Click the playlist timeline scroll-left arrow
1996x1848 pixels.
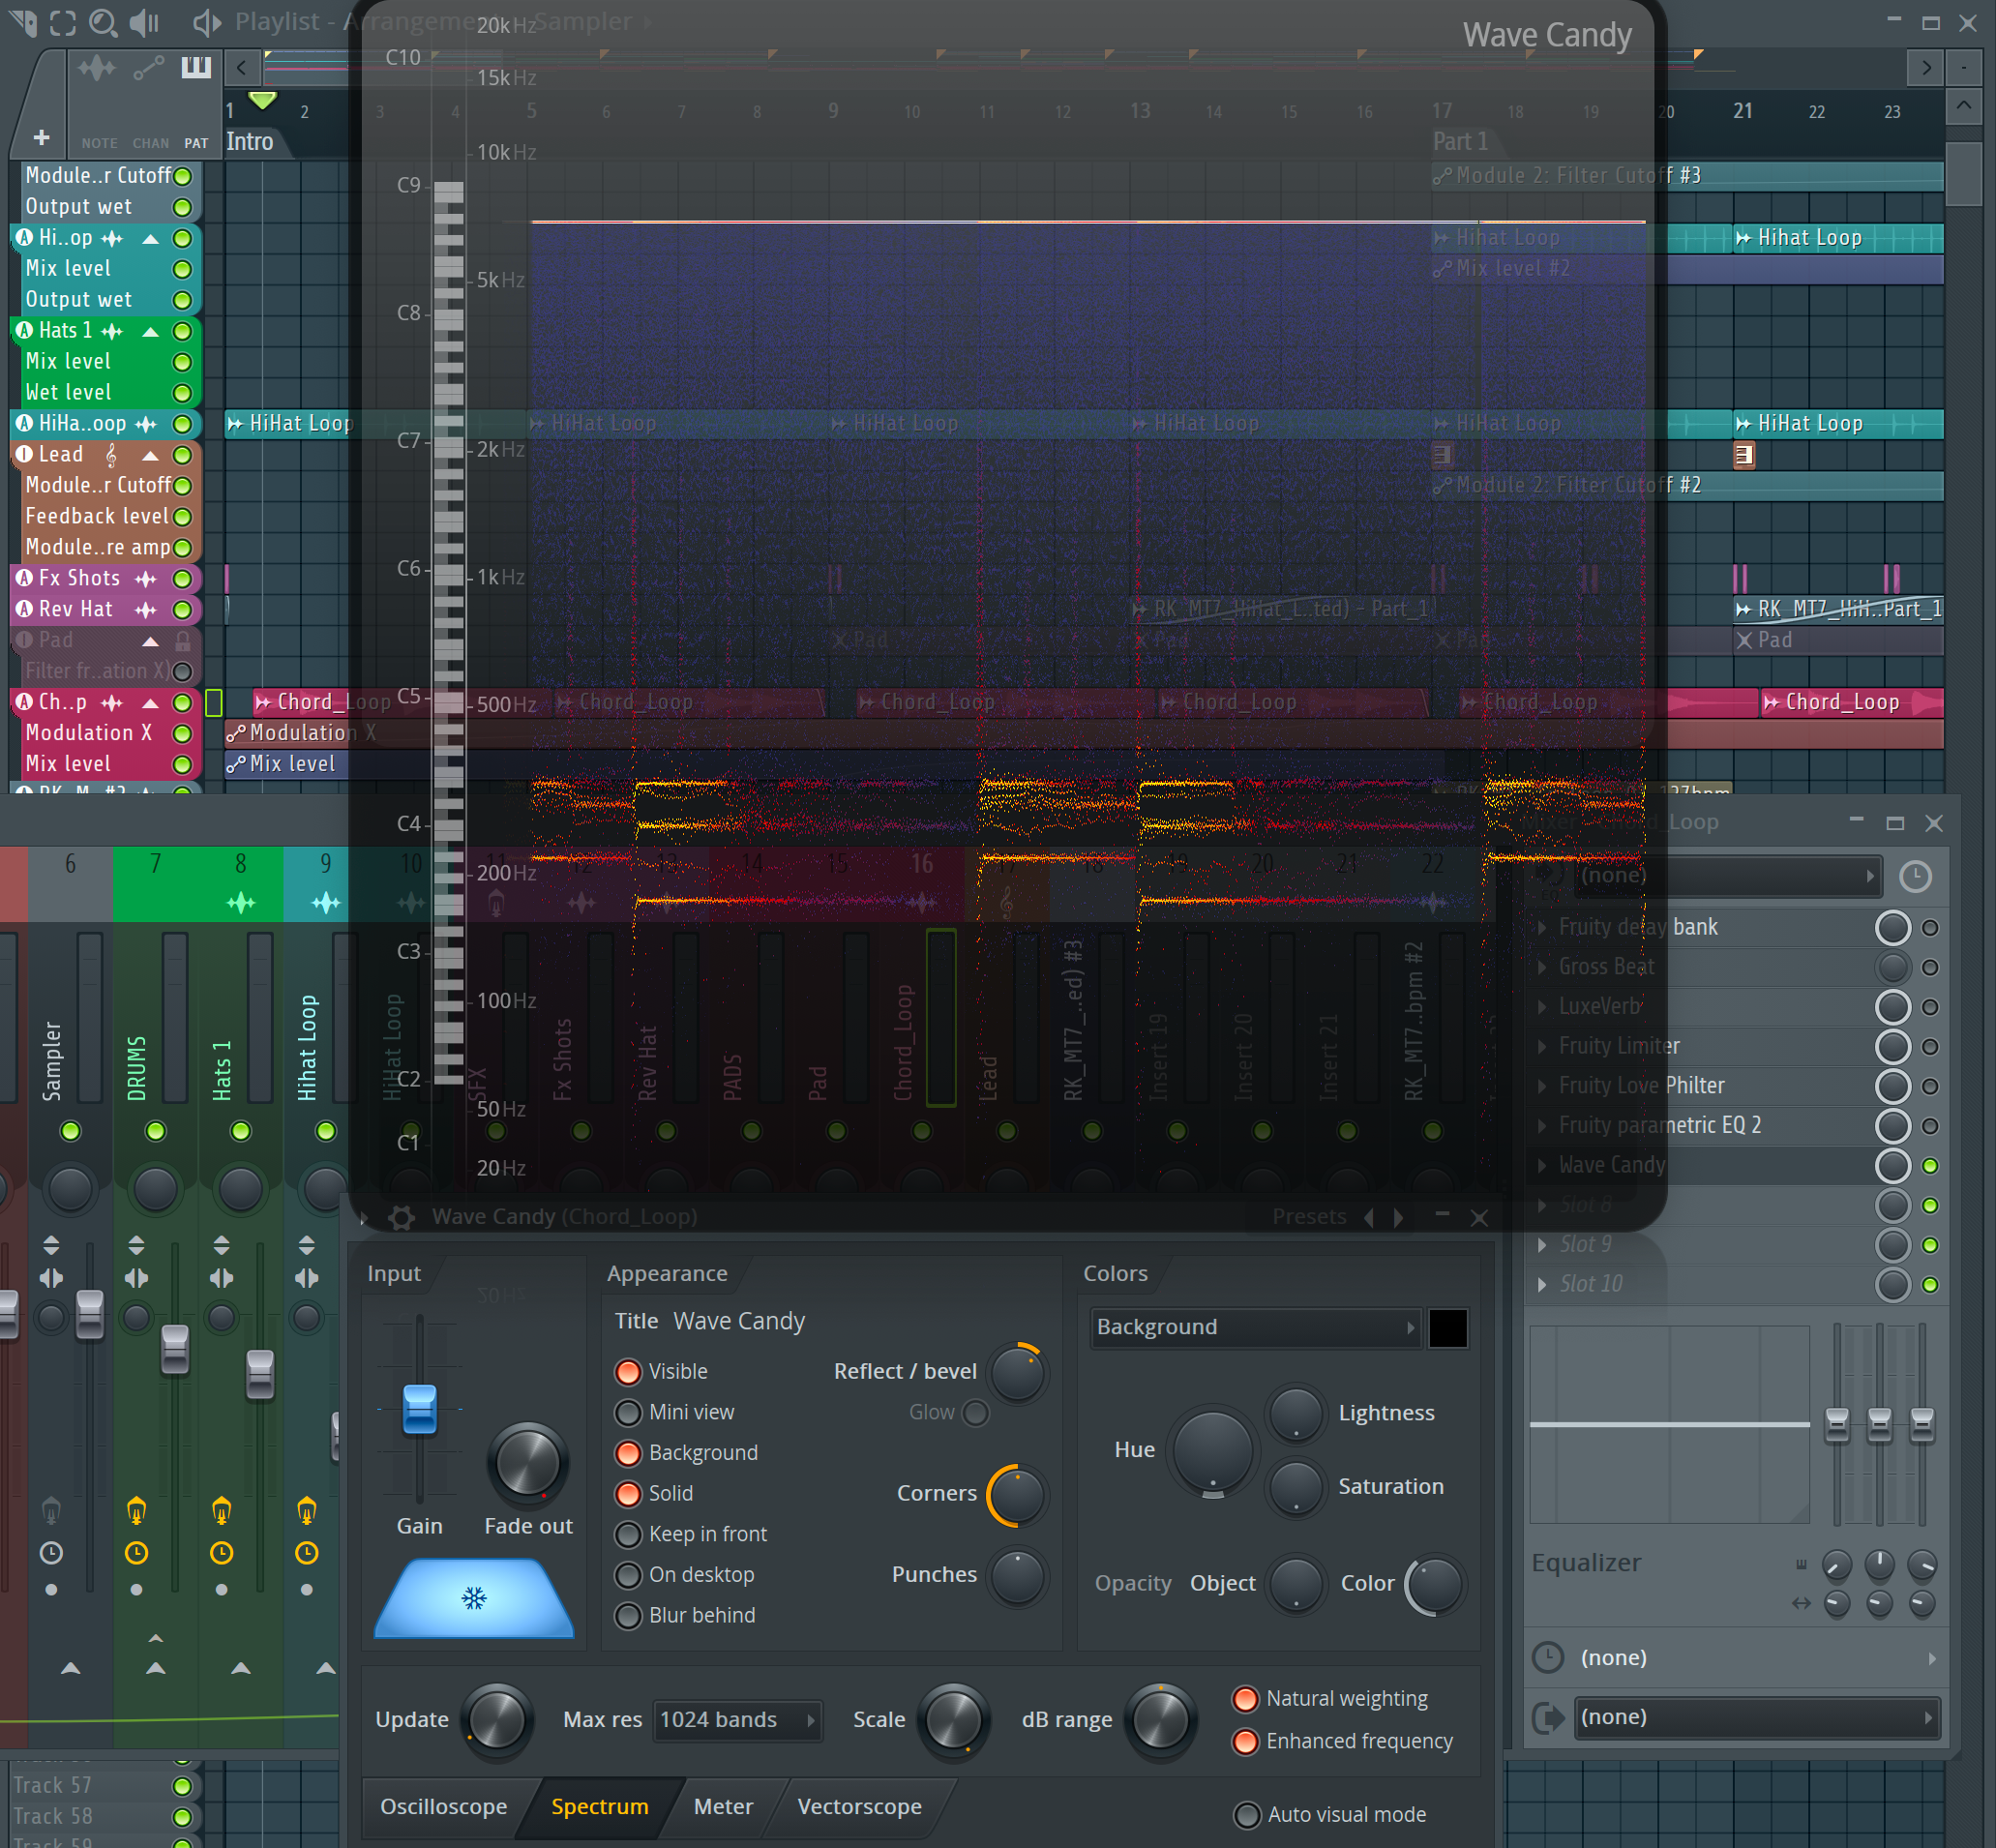241,68
